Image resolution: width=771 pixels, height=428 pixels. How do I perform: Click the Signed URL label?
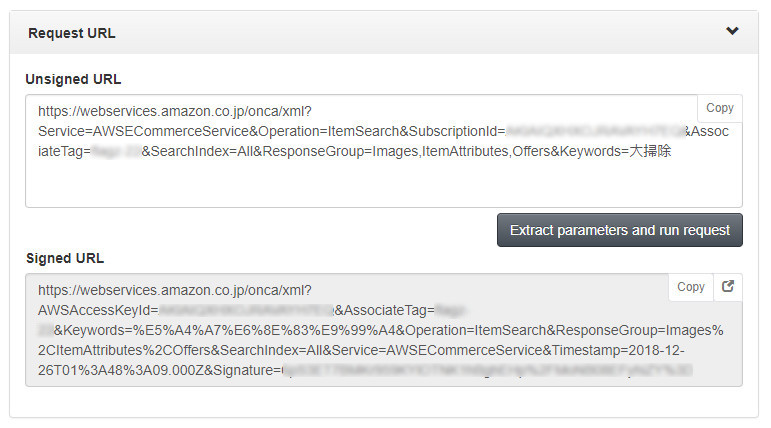pos(65,257)
